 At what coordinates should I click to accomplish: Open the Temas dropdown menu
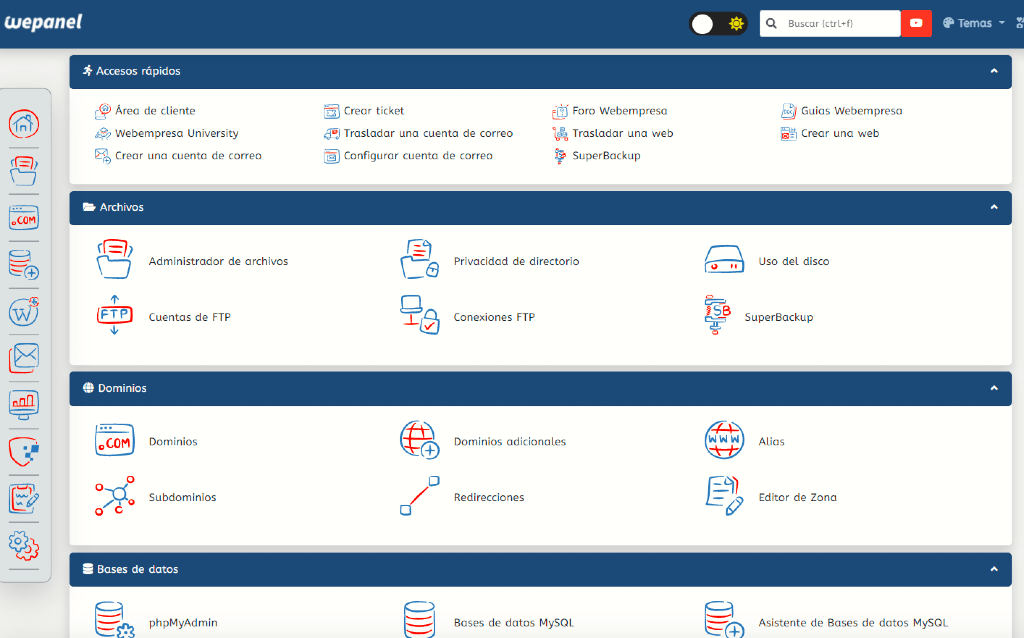(x=974, y=23)
